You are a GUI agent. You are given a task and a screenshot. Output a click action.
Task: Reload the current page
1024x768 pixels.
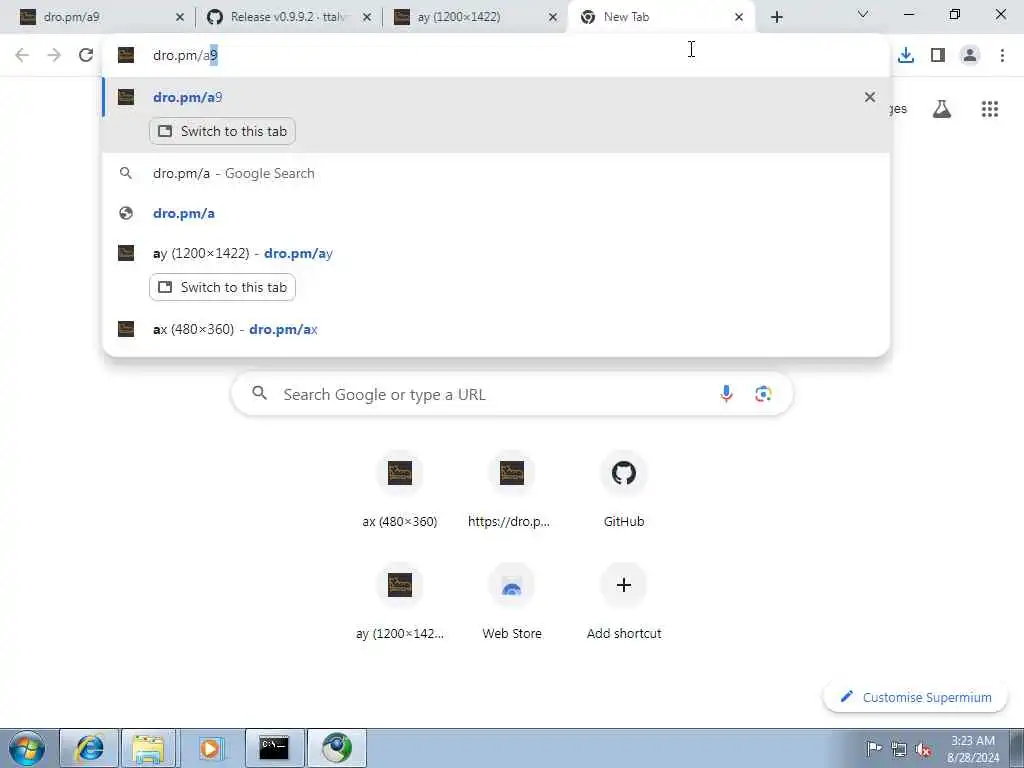point(86,56)
